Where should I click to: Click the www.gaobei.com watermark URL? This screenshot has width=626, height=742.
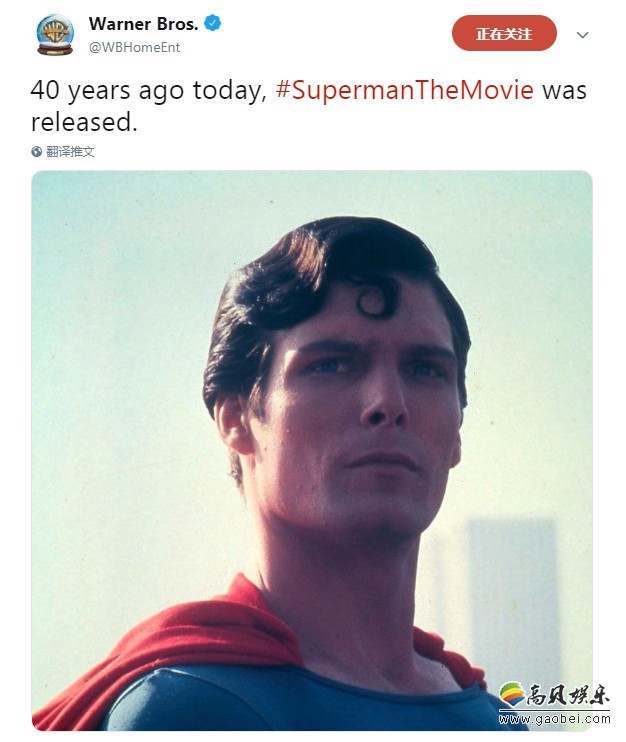click(x=554, y=719)
